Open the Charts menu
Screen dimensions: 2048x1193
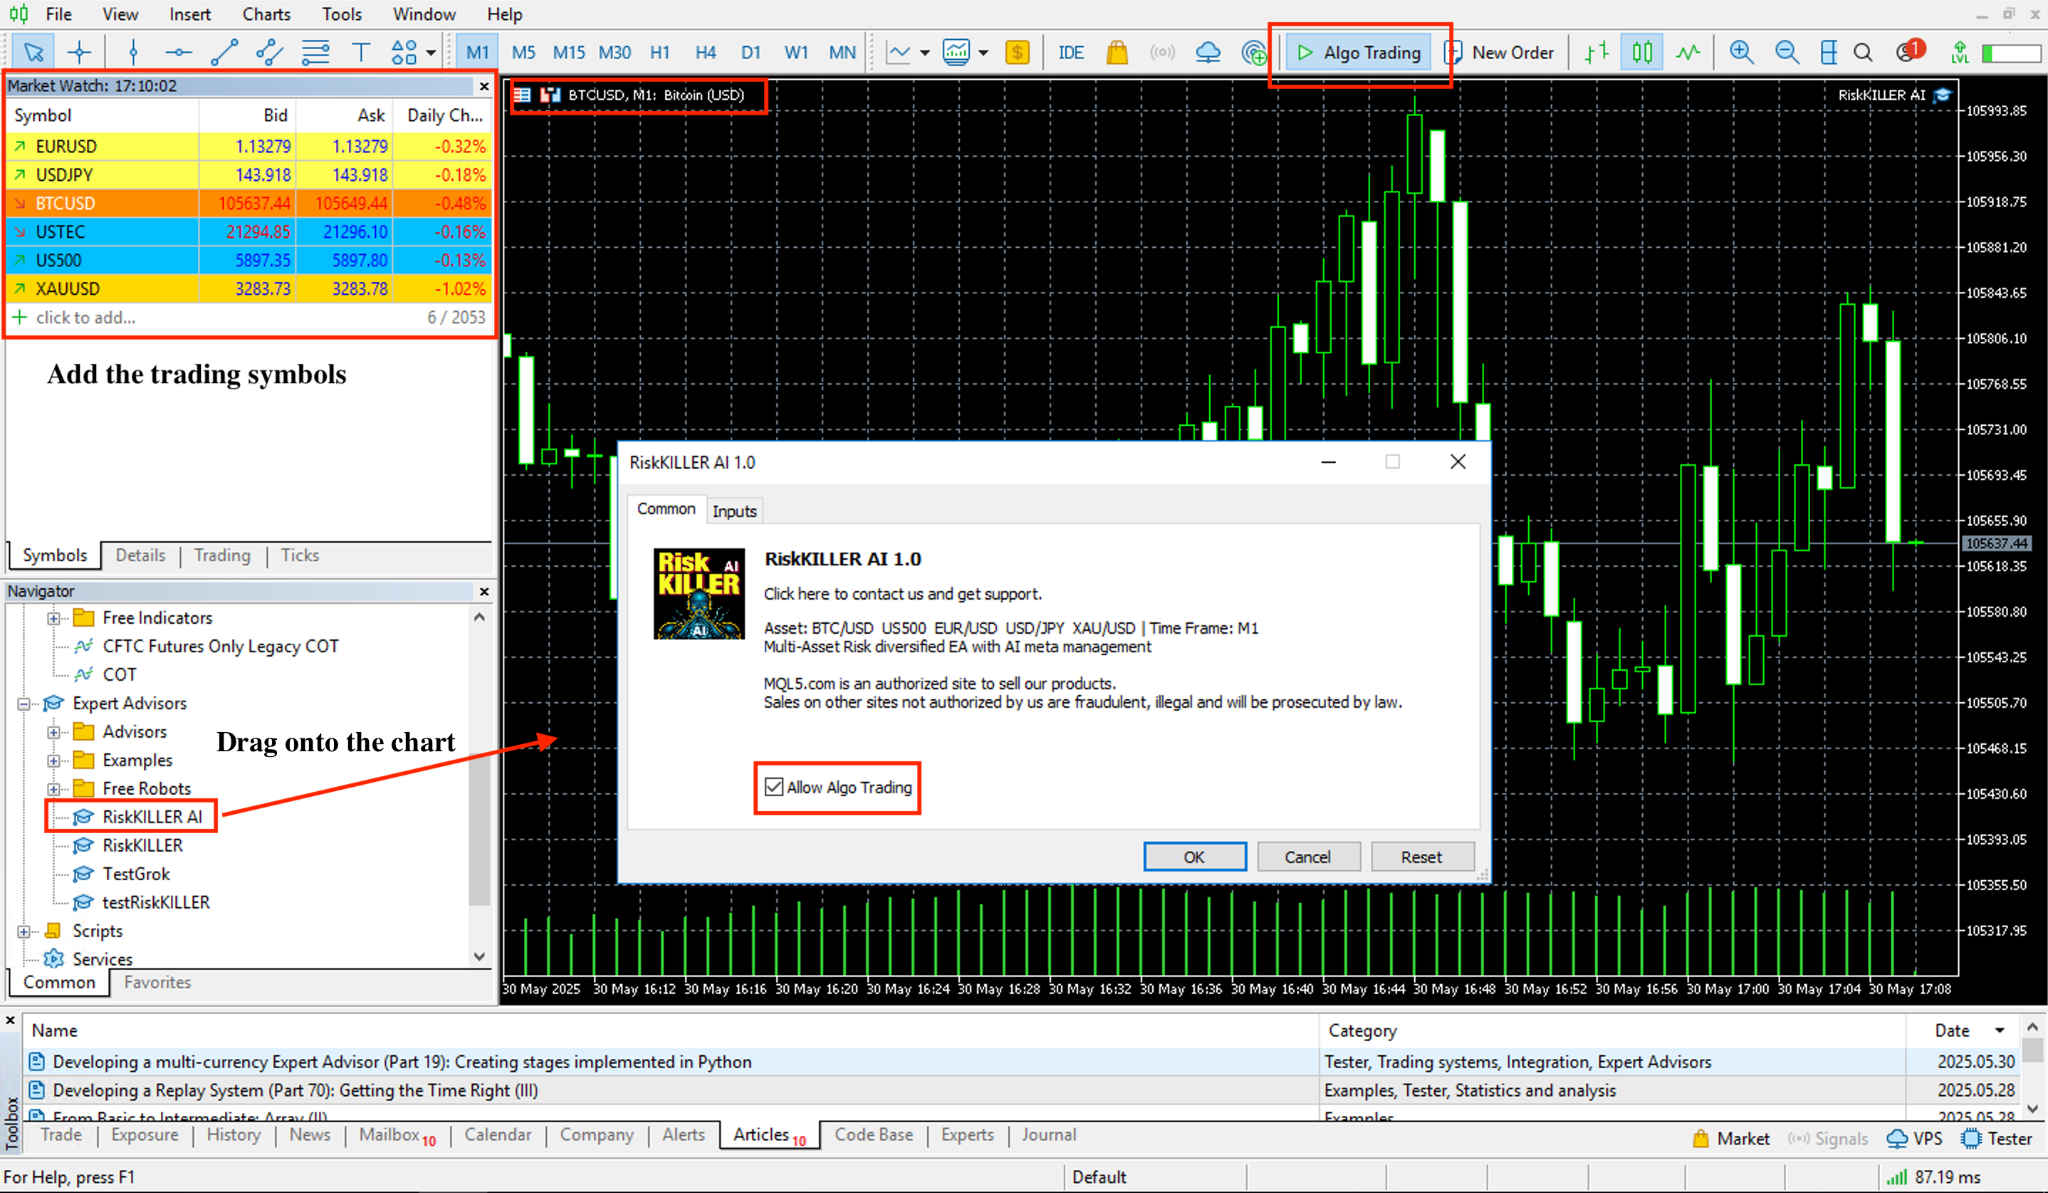[266, 14]
